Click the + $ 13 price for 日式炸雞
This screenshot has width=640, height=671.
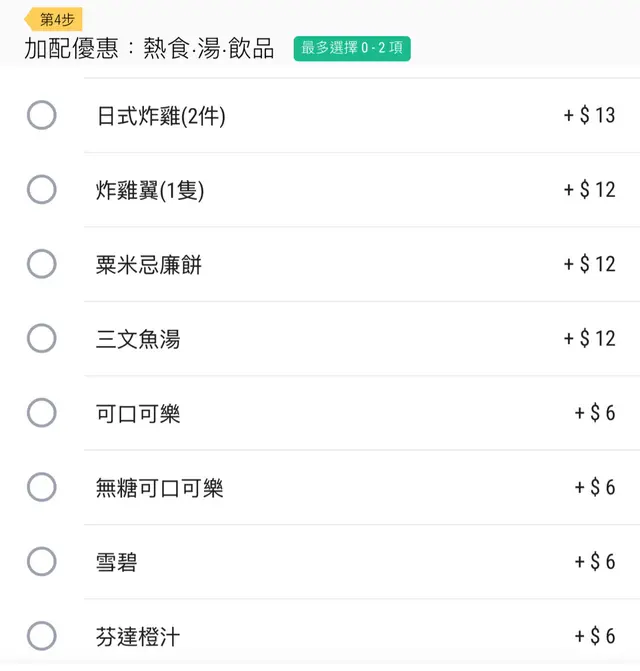point(589,116)
